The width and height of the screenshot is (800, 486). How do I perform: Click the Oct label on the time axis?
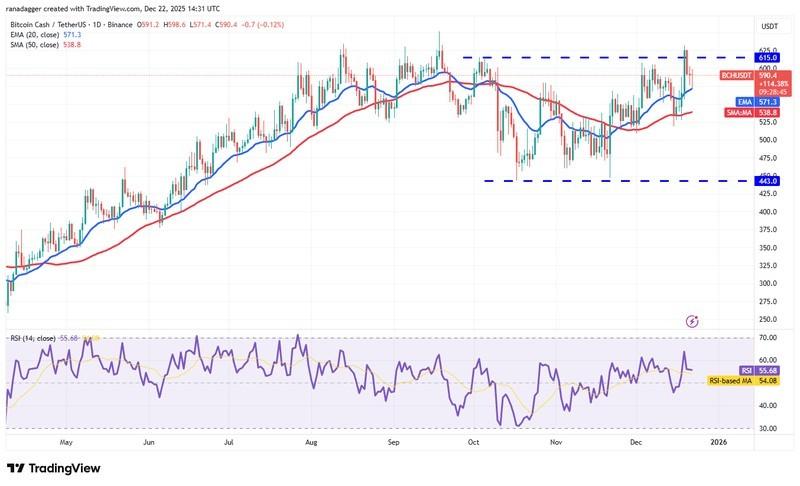473,440
